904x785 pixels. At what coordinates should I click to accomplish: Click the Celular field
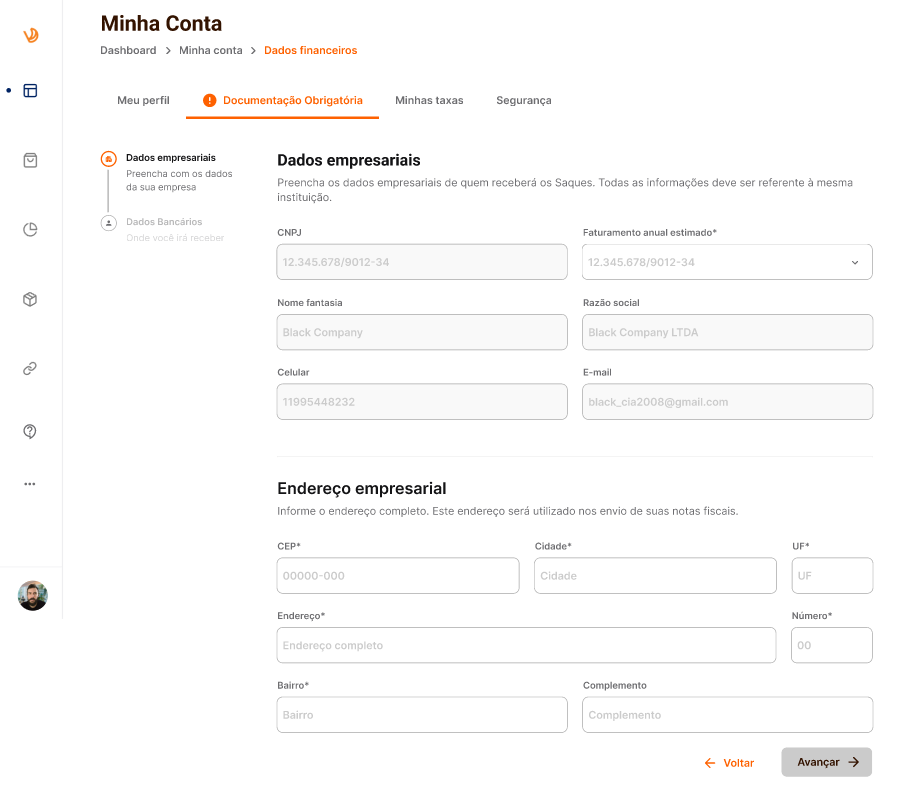(x=422, y=402)
